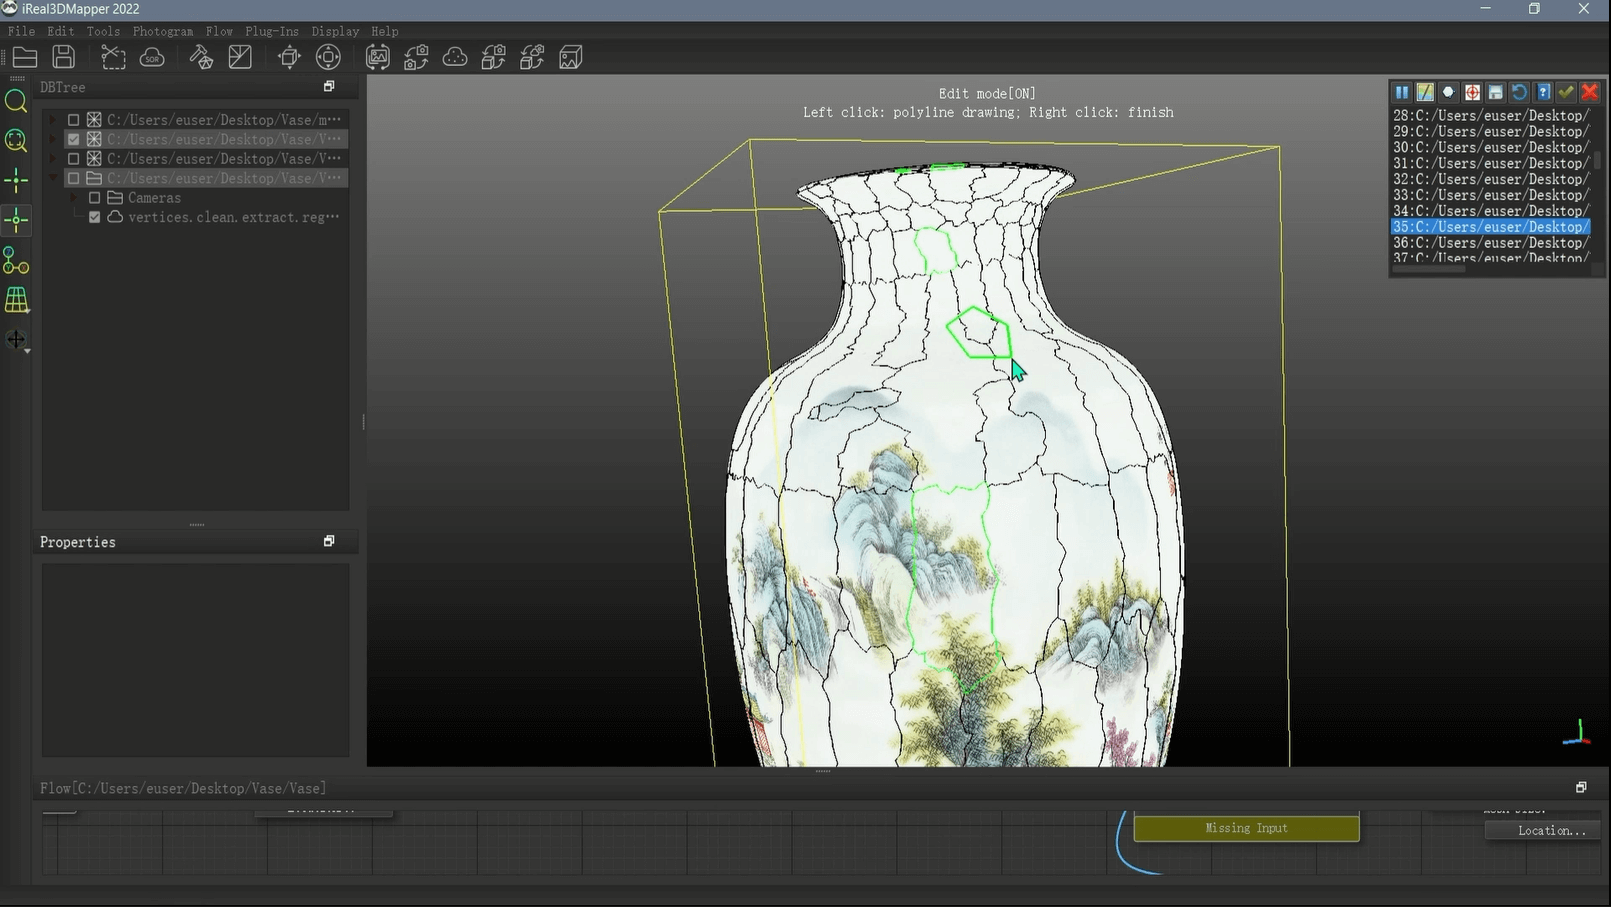Image resolution: width=1611 pixels, height=907 pixels.
Task: Undock the Flow panel
Action: [x=1581, y=787]
